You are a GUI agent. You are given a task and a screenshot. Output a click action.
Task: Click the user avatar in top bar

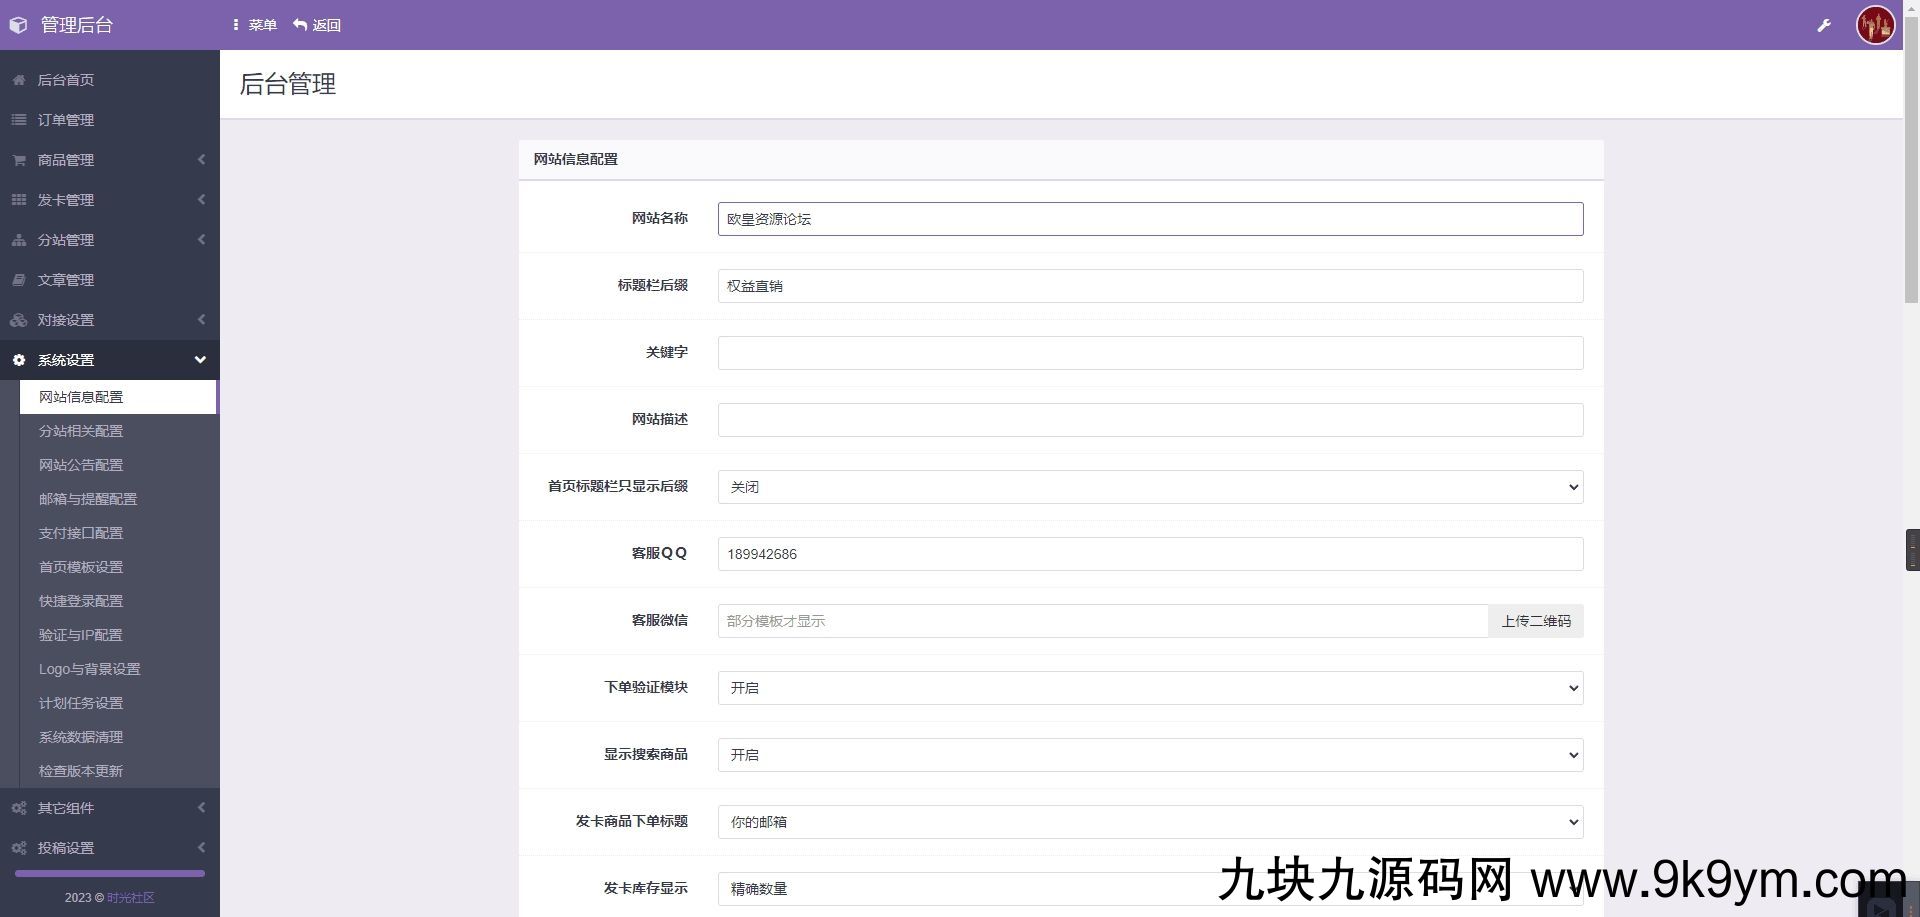pos(1875,25)
